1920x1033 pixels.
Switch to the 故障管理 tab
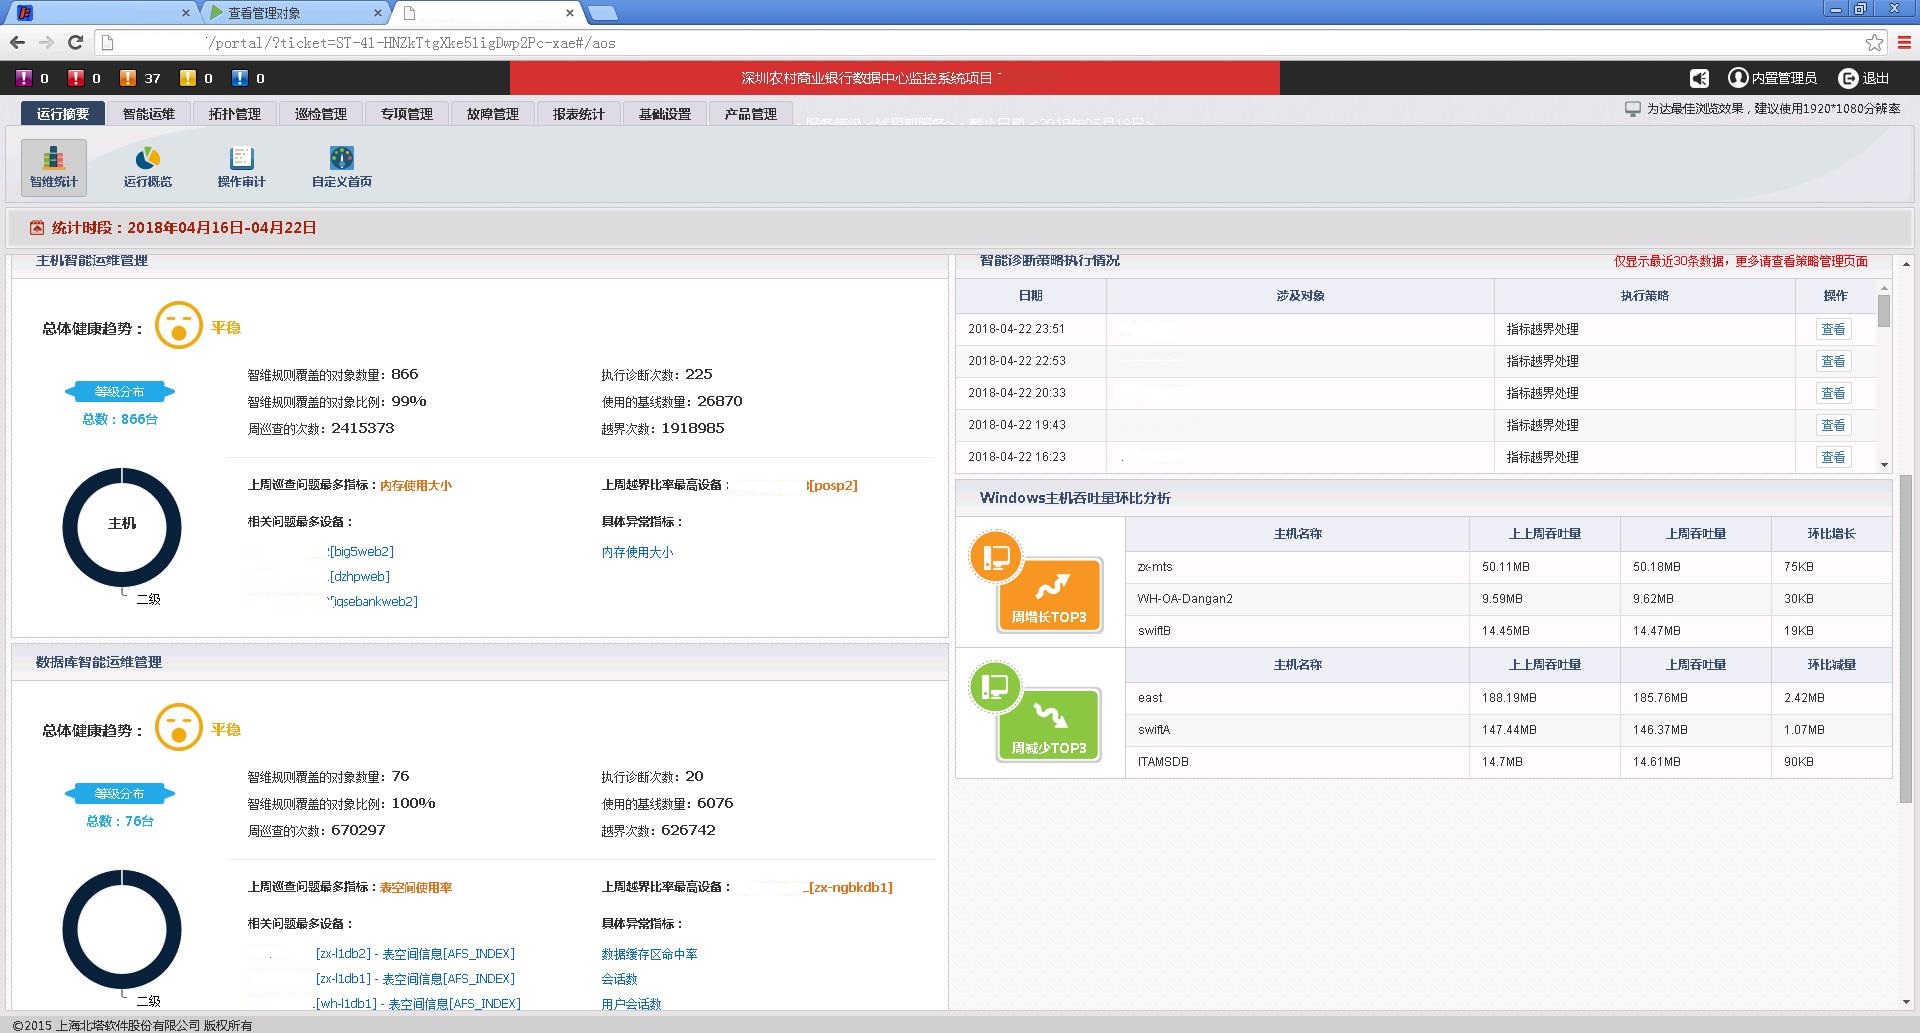tap(492, 114)
